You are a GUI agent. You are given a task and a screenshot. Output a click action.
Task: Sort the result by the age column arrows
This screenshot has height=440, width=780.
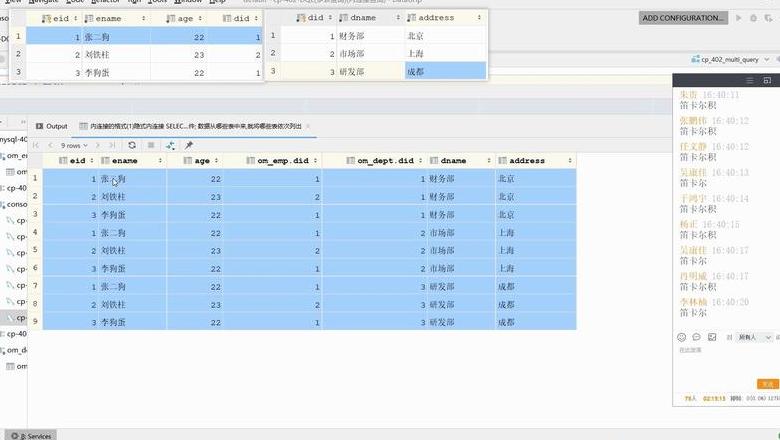(x=216, y=161)
